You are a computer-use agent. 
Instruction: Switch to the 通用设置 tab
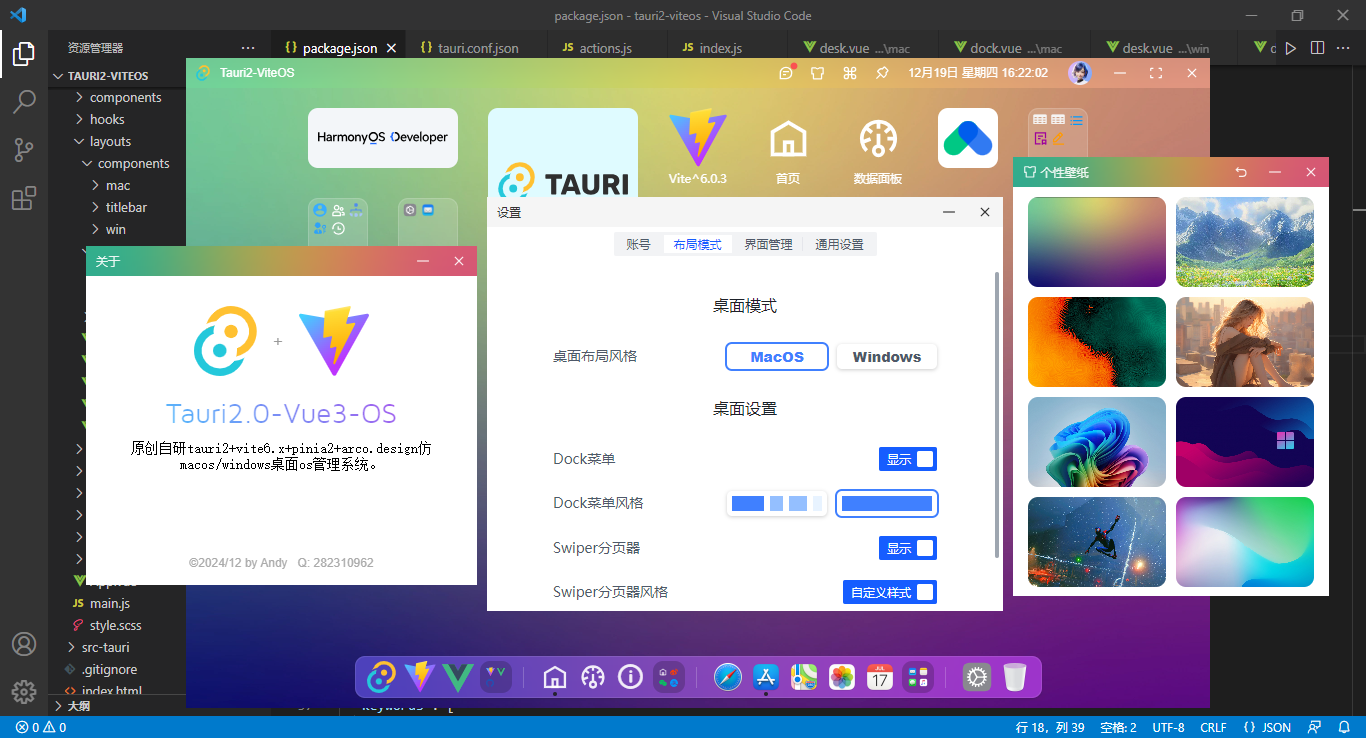tap(839, 244)
